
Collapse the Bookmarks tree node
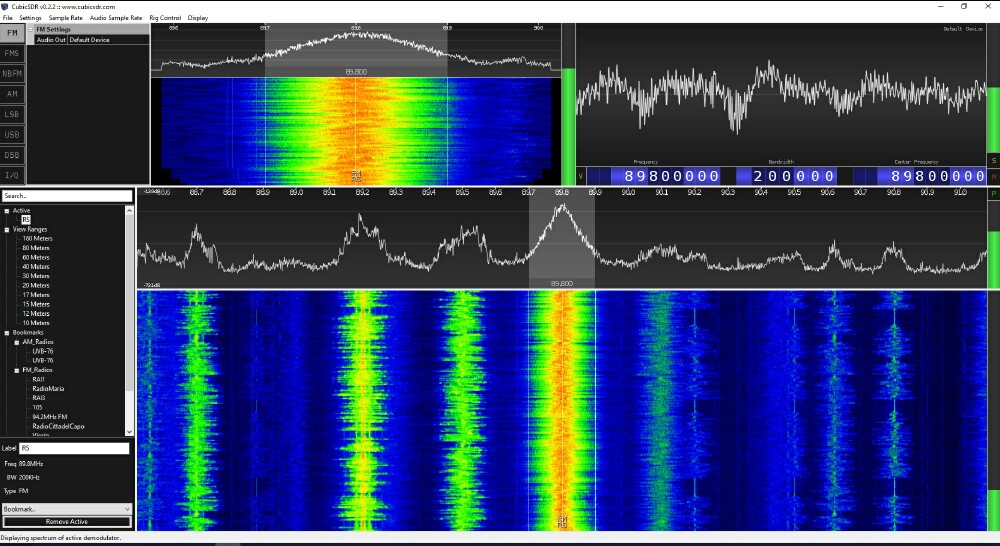point(7,332)
